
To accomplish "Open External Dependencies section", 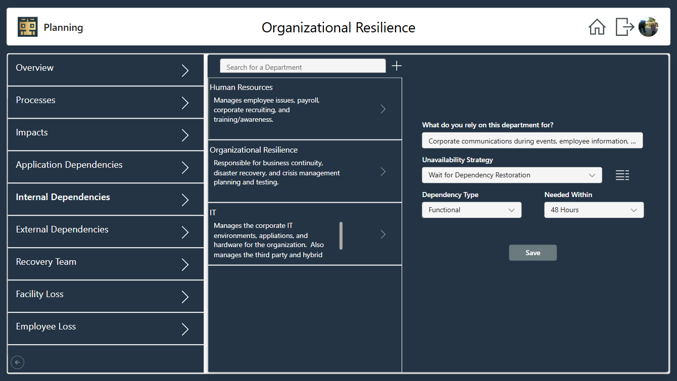I will click(x=105, y=232).
